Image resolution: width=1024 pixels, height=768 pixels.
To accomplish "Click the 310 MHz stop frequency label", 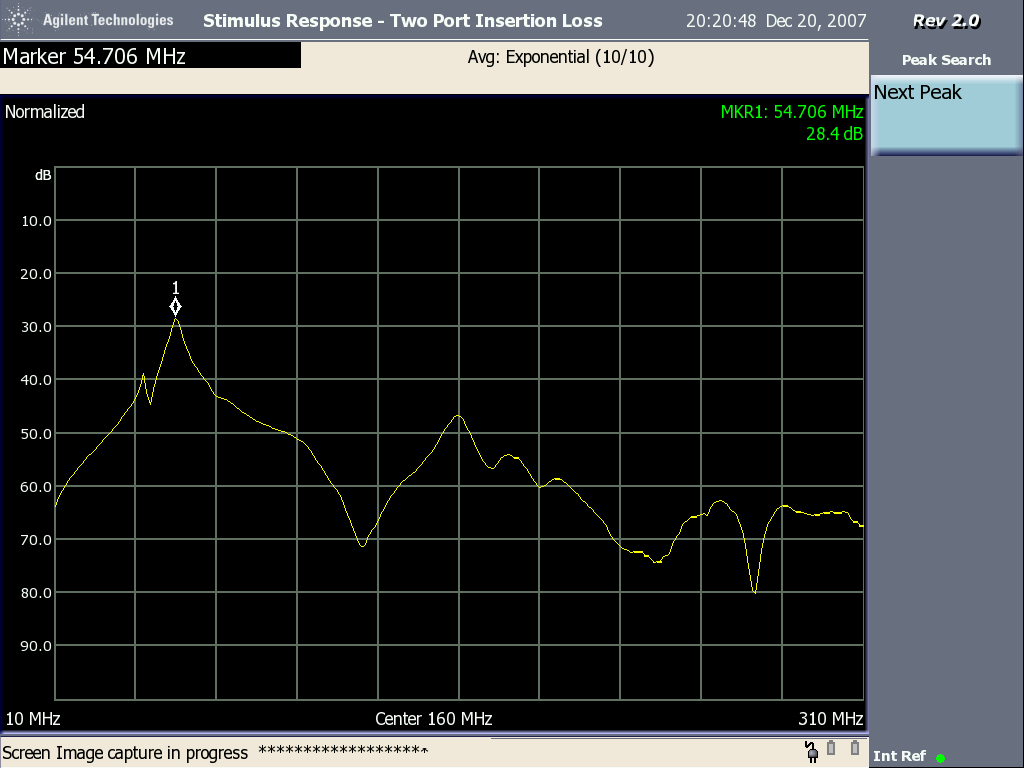I will (x=831, y=719).
